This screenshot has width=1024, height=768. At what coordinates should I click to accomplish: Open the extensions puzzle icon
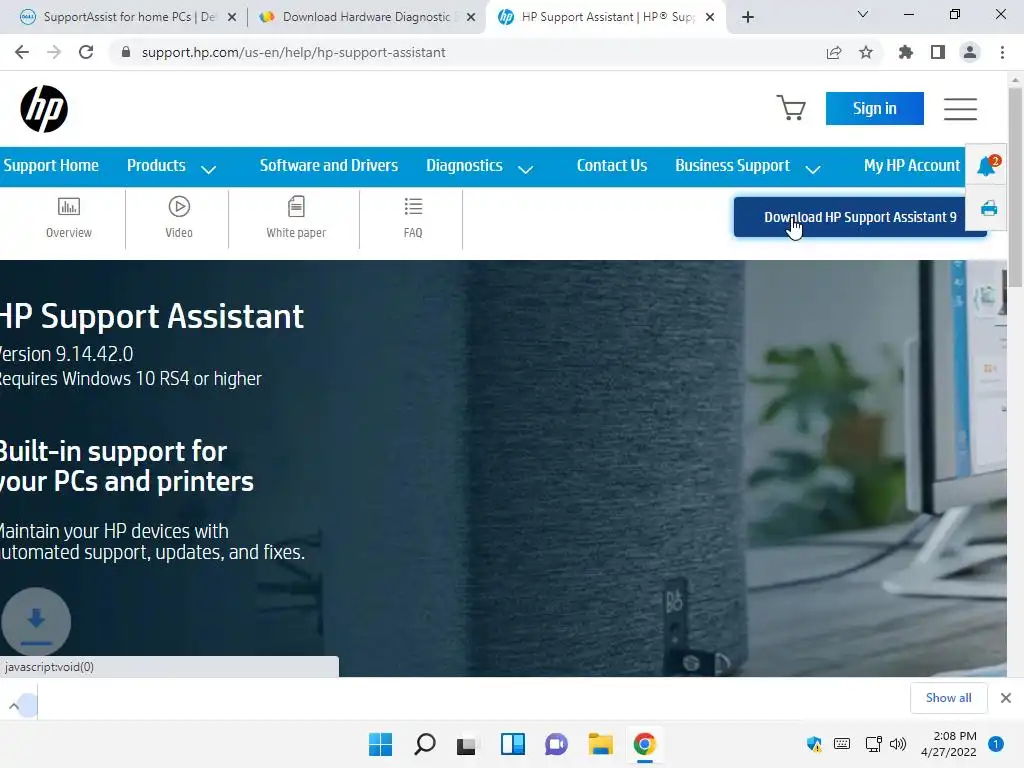coord(905,52)
